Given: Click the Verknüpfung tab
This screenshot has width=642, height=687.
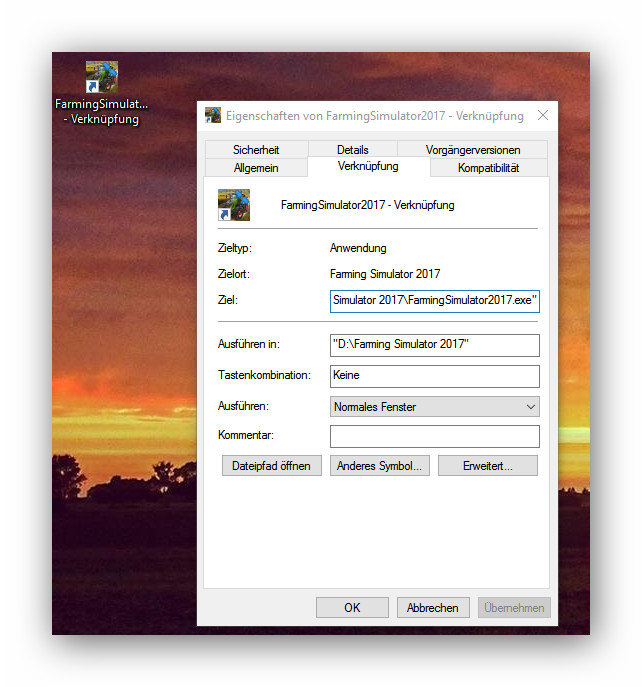Looking at the screenshot, I should coord(368,166).
